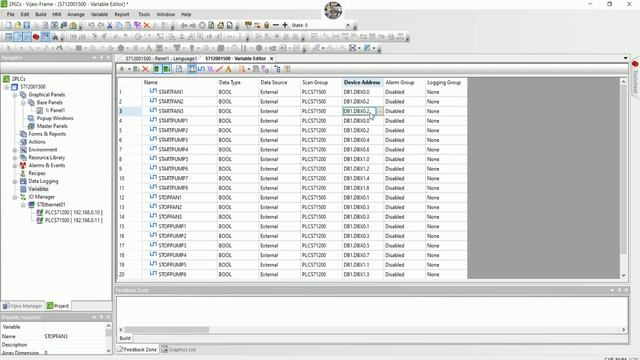Click the padlock icon beside the minus sign

tap(267, 25)
